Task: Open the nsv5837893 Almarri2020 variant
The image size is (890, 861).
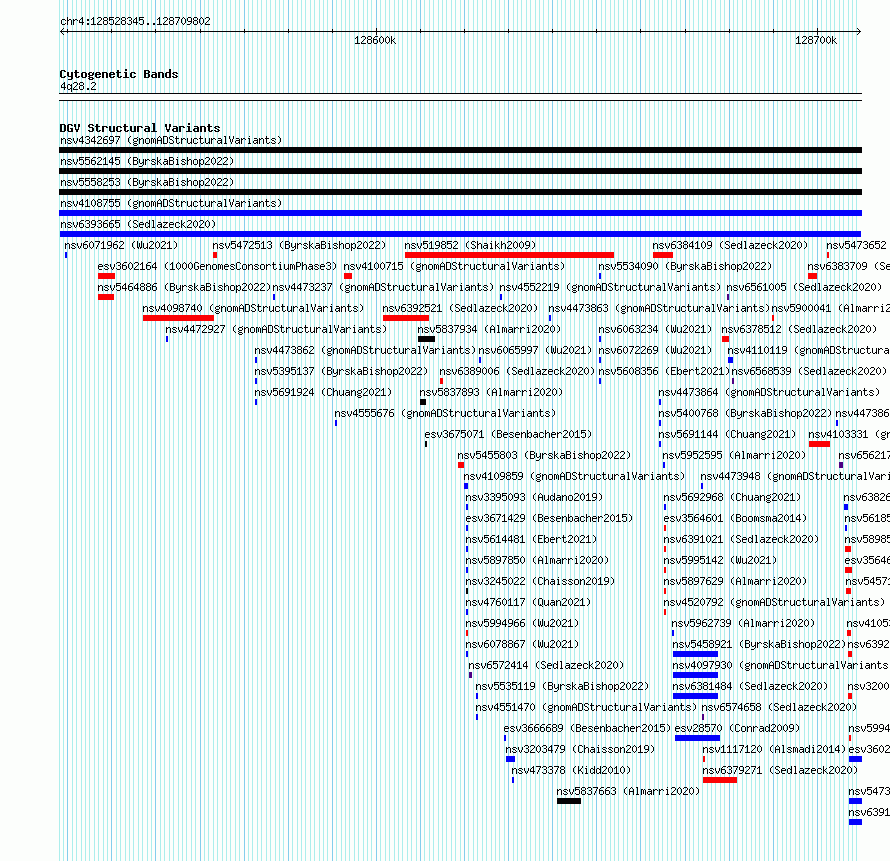Action: pyautogui.click(x=491, y=392)
